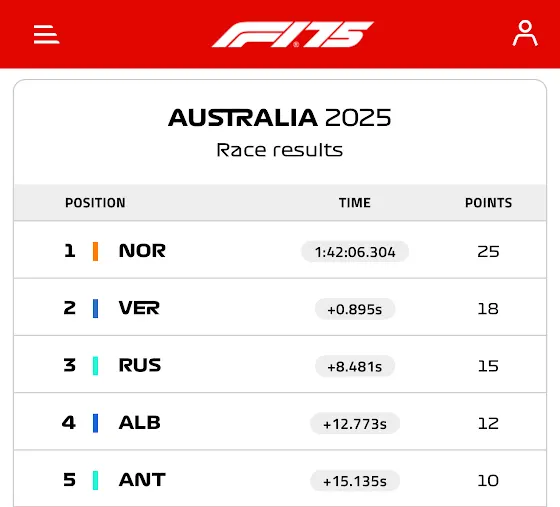Click the POSITION column header
The height and width of the screenshot is (507, 560).
[95, 203]
